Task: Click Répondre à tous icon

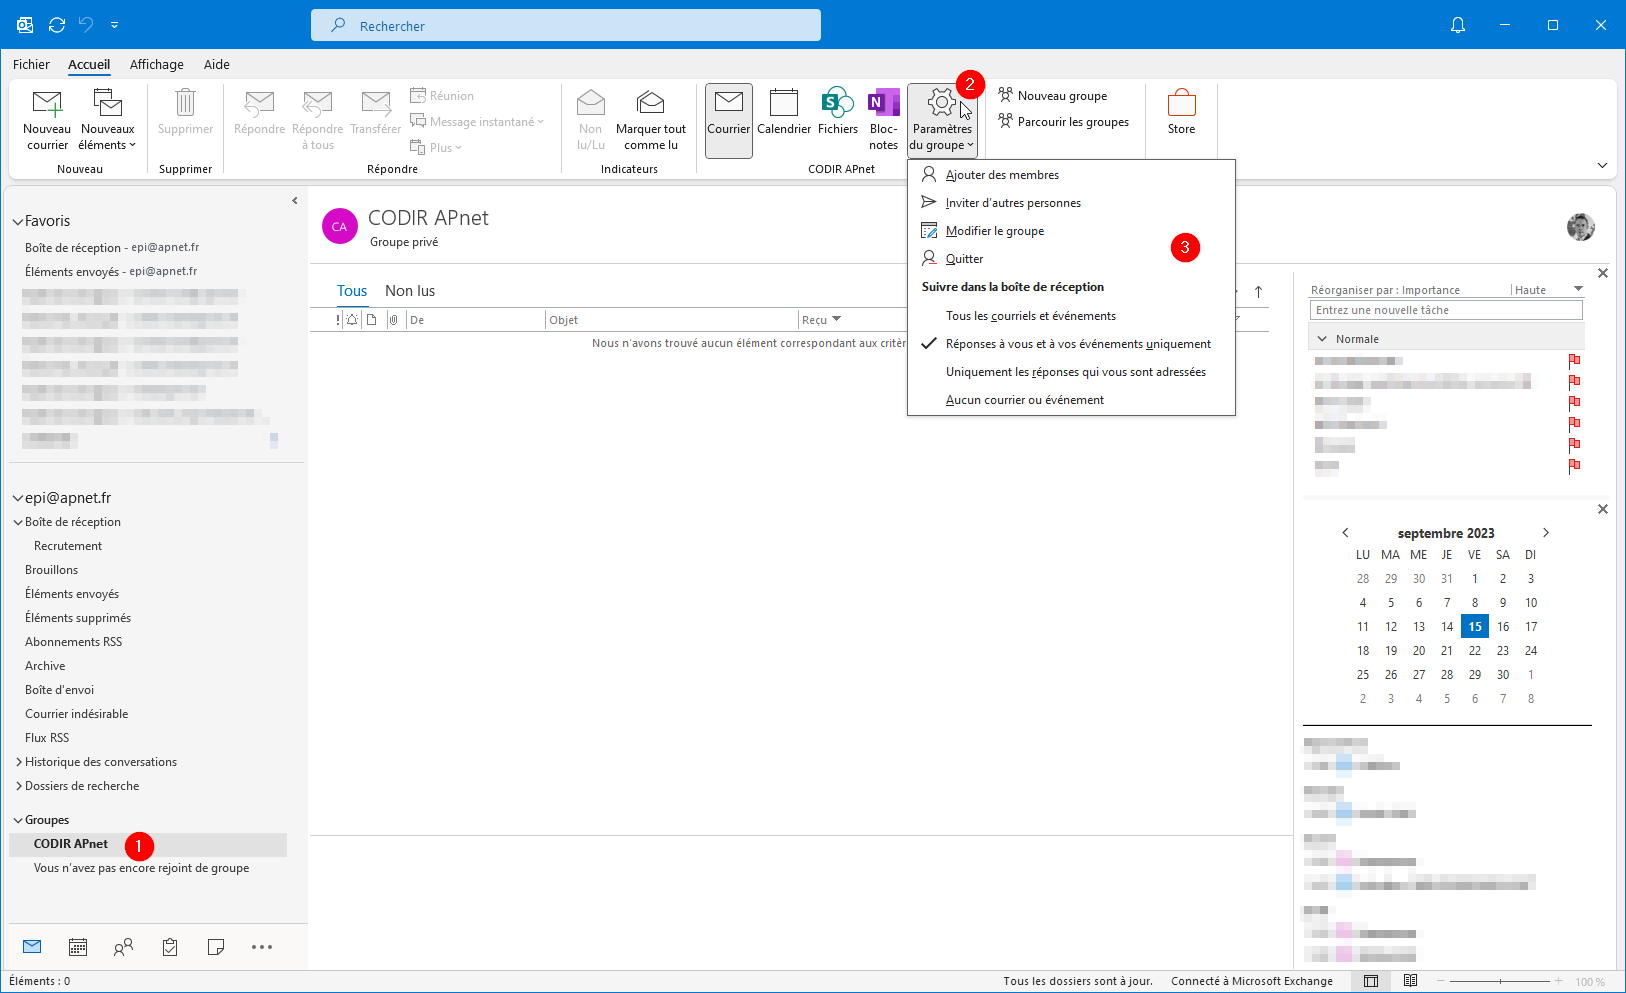Action: 317,103
